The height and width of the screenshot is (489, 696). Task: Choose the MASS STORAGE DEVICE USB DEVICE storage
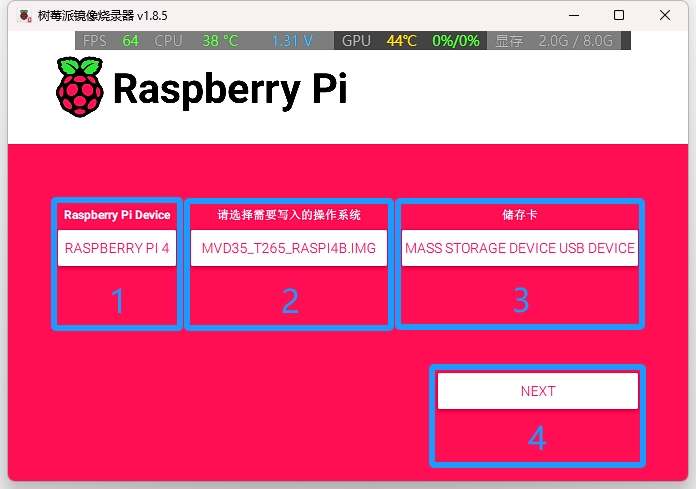tap(520, 248)
